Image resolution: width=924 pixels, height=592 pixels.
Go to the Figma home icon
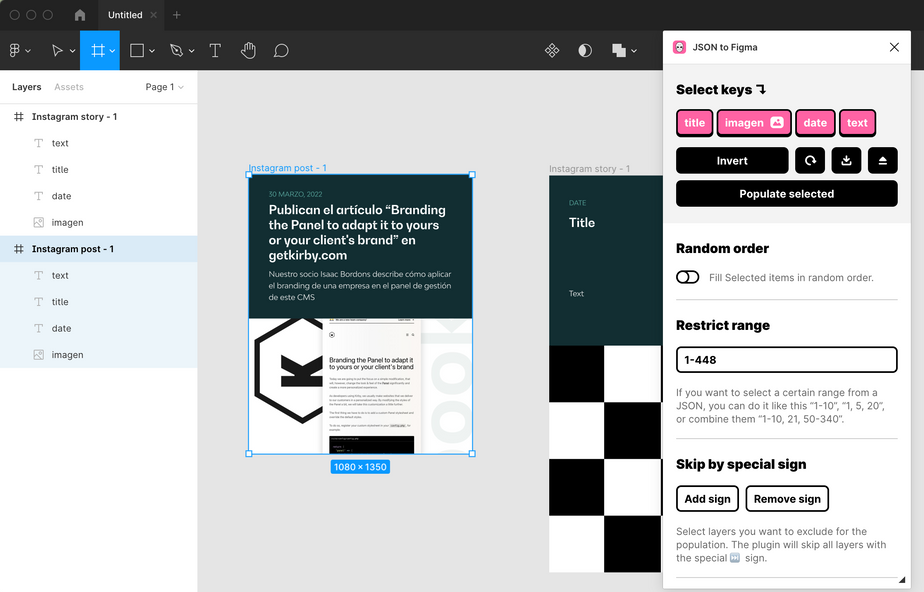point(80,15)
